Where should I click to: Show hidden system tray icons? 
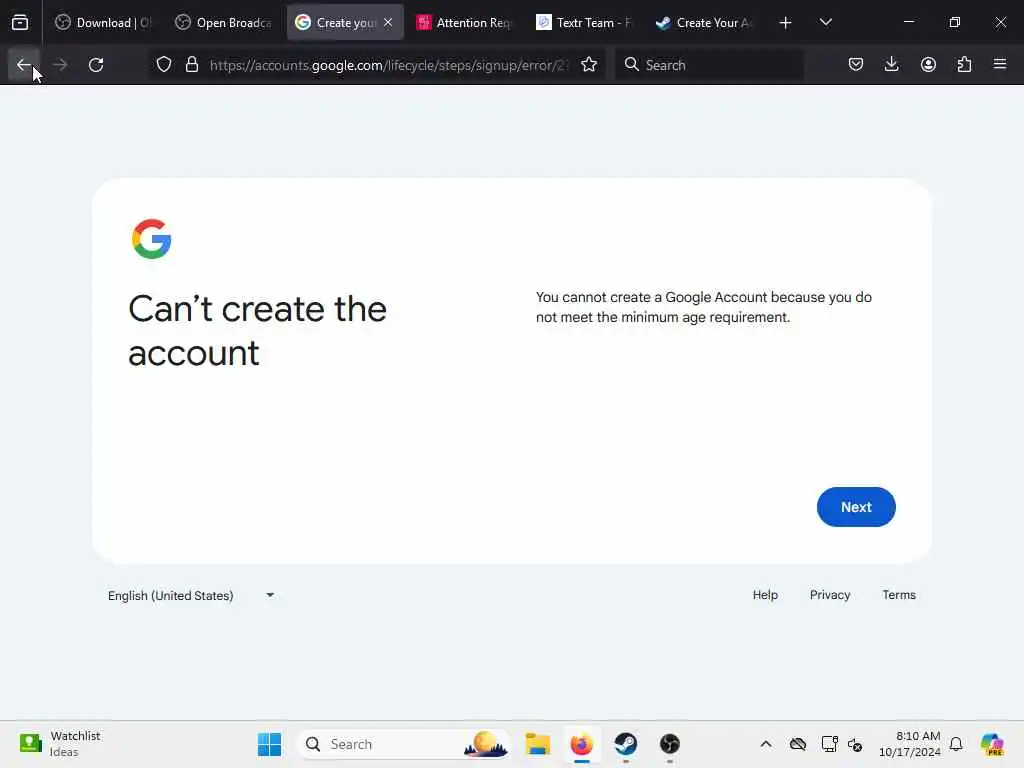coord(766,744)
